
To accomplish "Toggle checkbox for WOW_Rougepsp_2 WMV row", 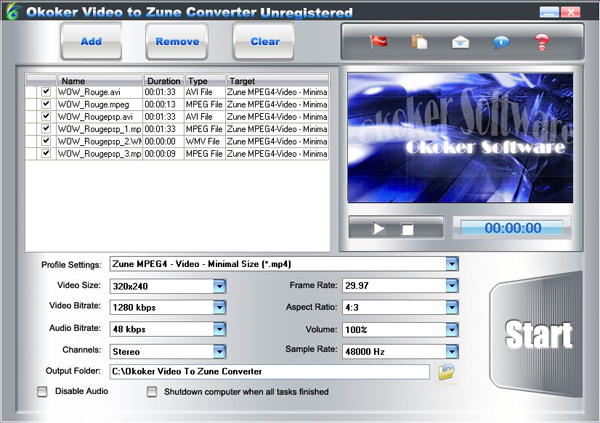I will tap(46, 141).
